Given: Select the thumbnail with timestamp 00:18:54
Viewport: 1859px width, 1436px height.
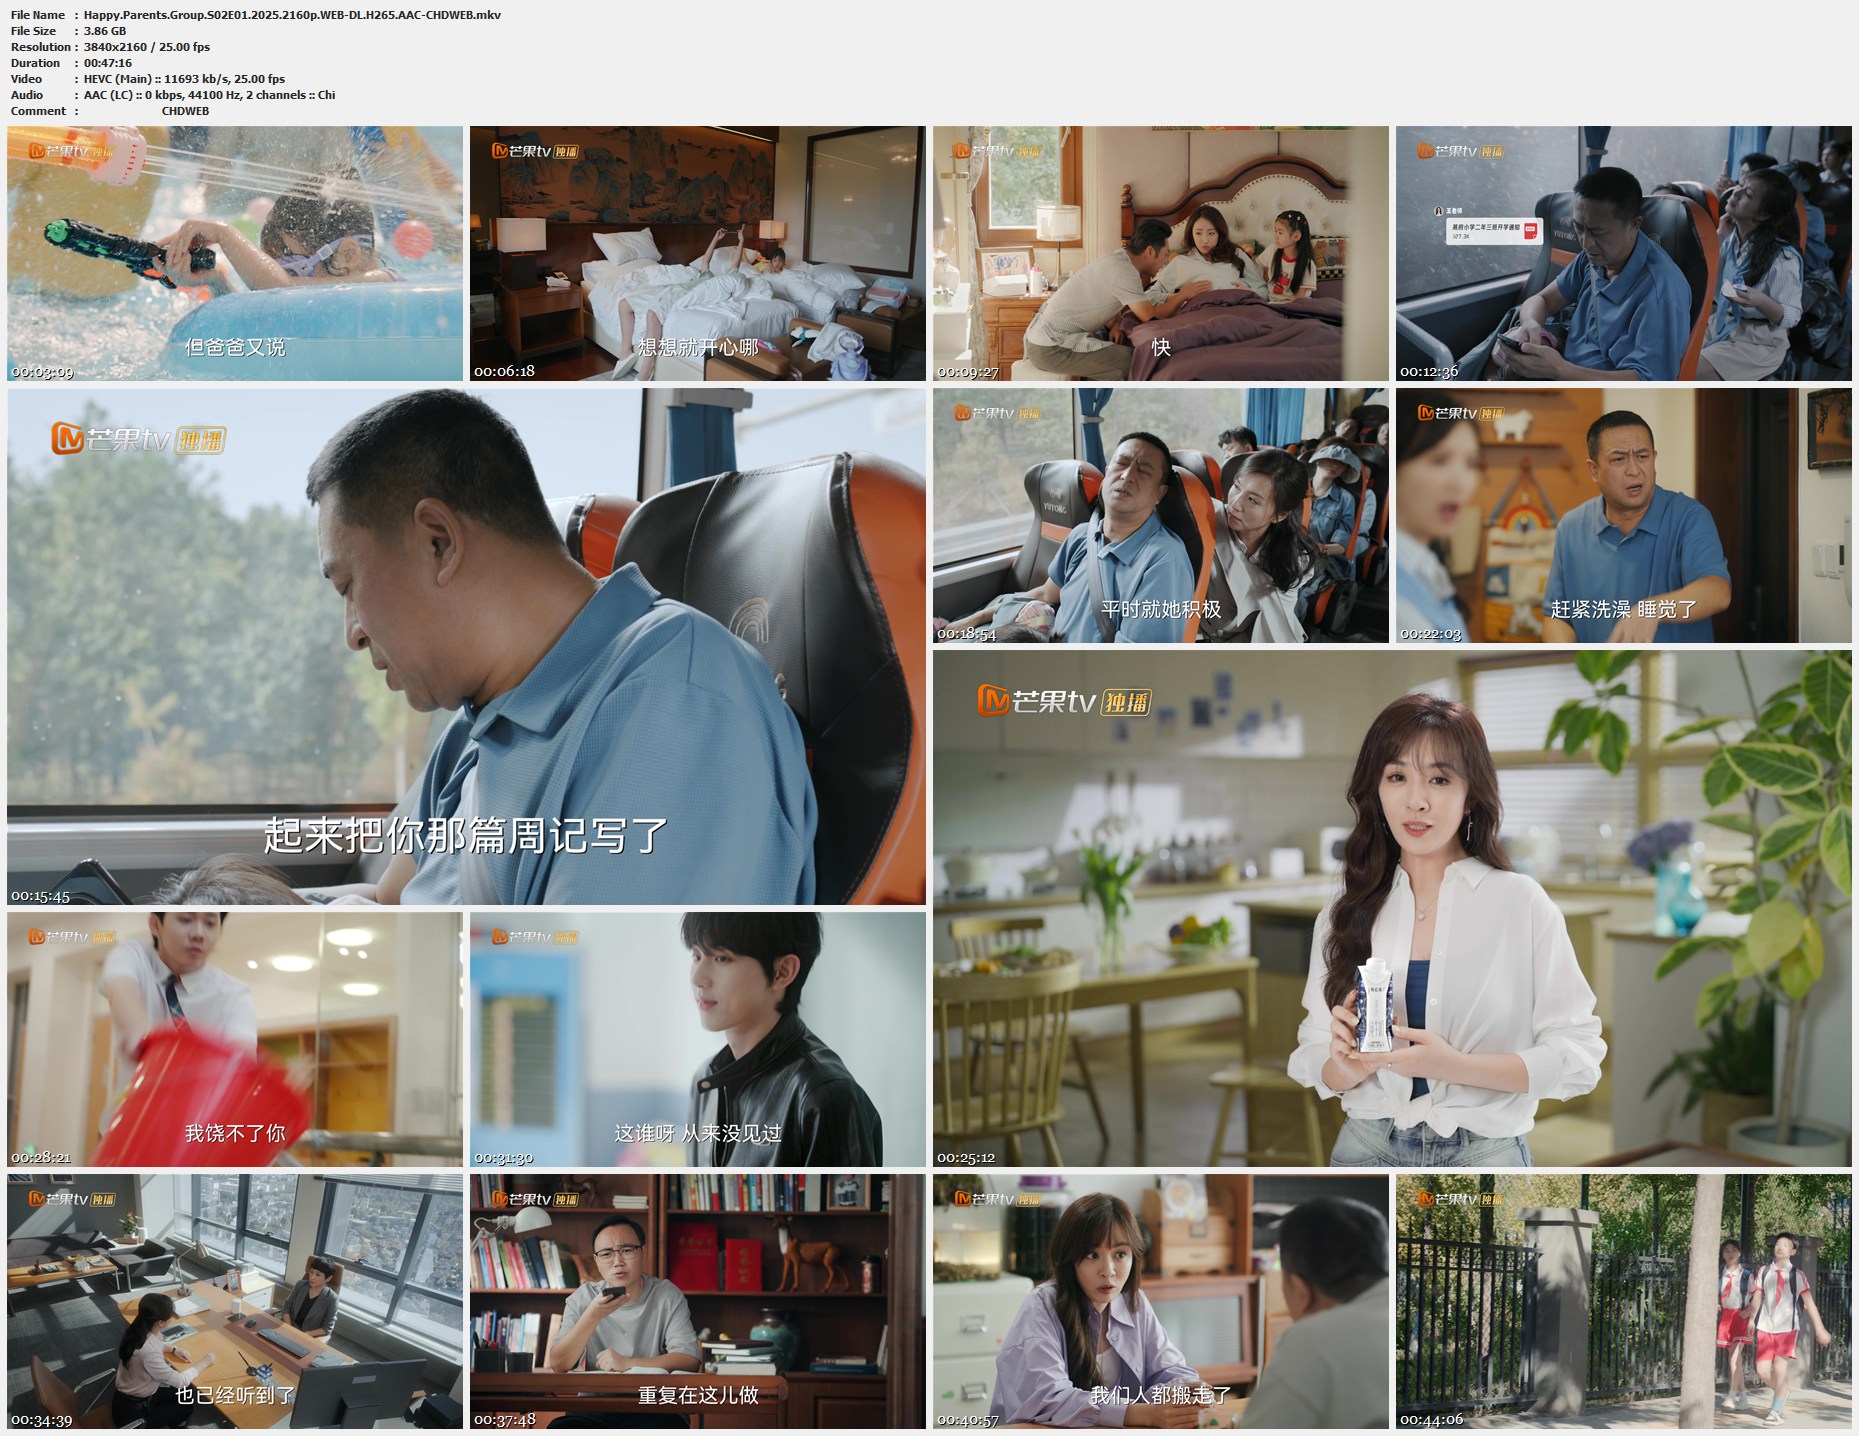Looking at the screenshot, I should click(x=1160, y=515).
